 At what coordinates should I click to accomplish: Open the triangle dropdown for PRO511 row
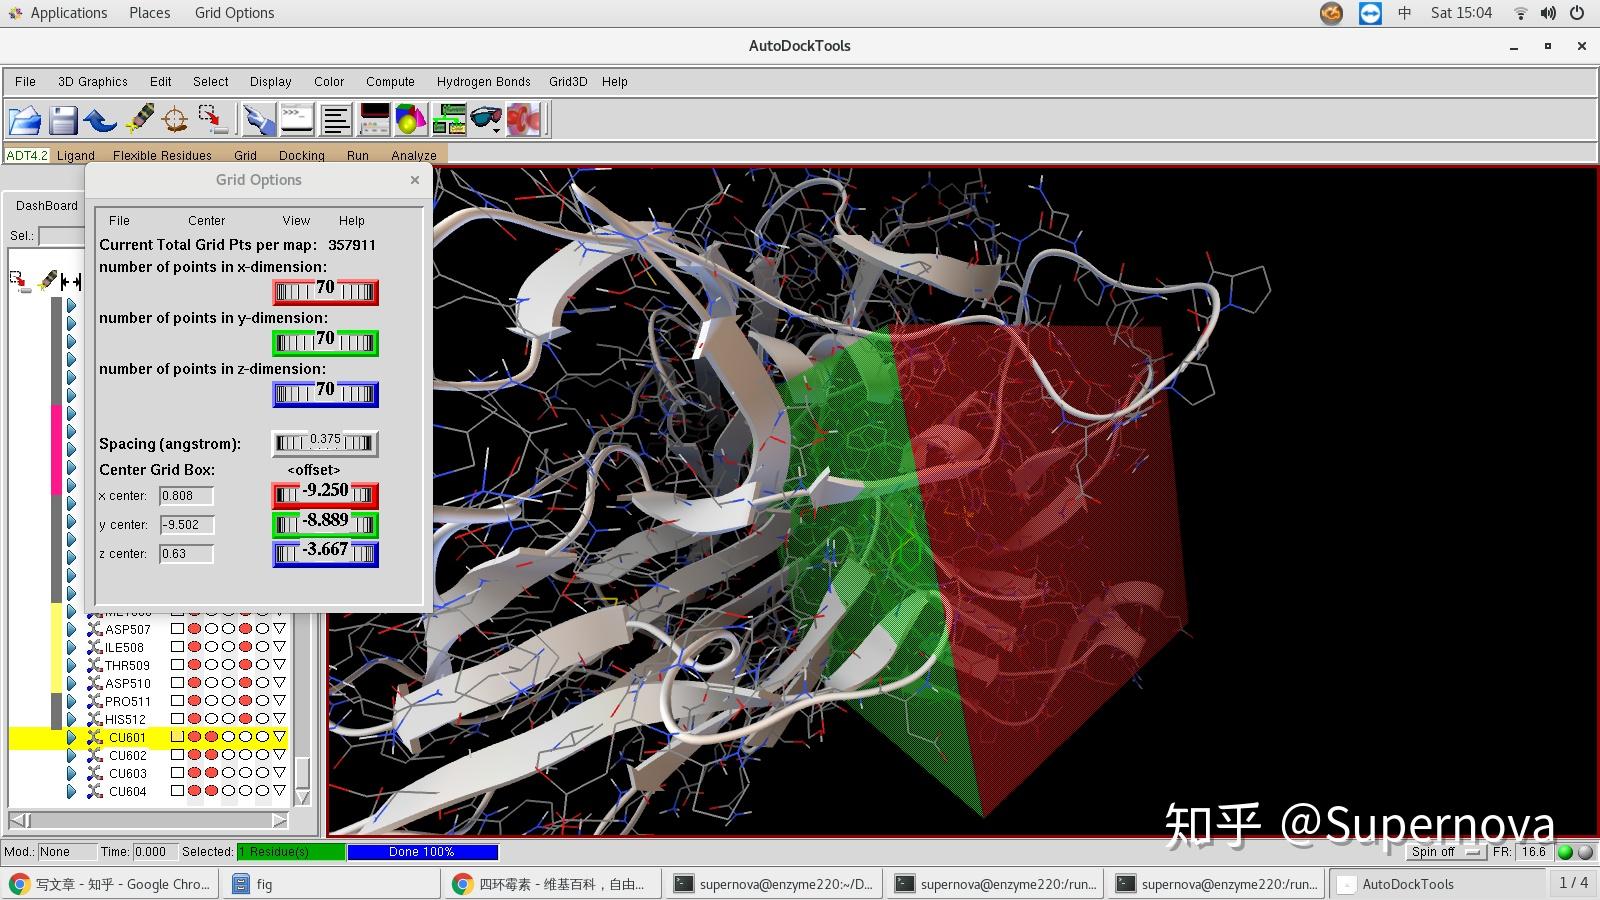279,701
